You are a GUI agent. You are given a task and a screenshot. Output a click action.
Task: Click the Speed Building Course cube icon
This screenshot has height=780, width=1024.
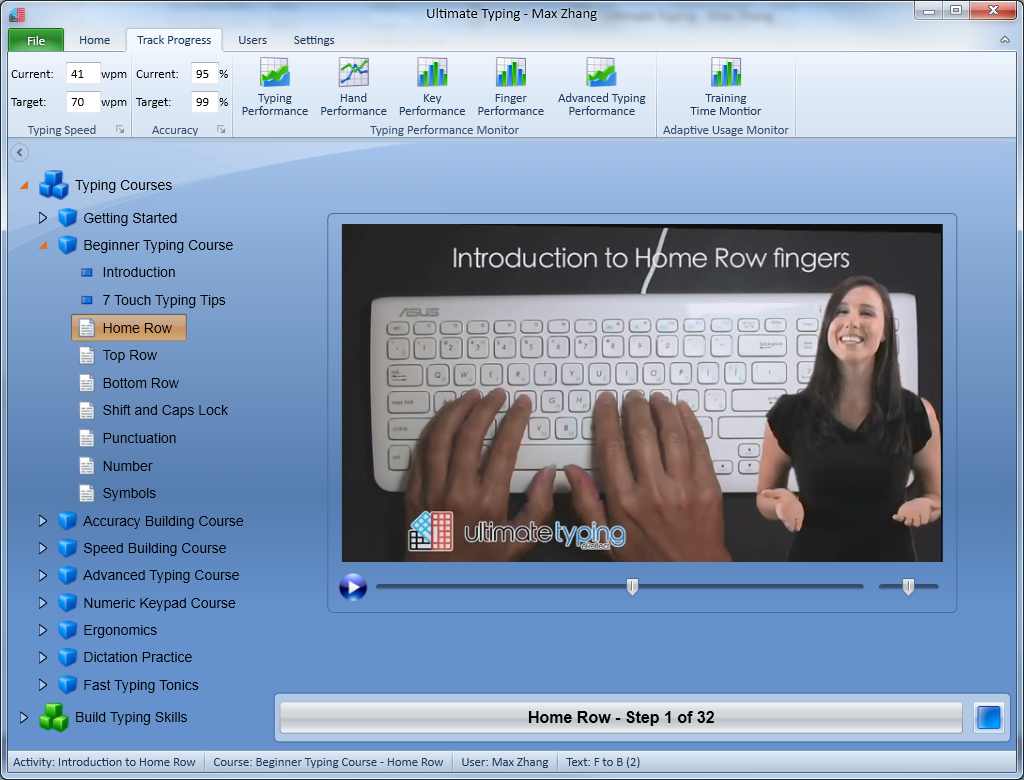point(68,548)
